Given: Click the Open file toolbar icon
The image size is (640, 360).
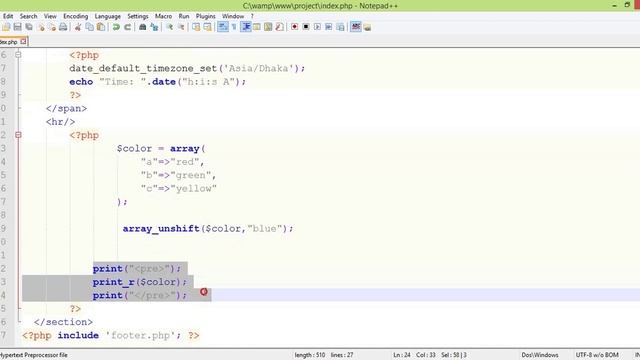Looking at the screenshot, I should click(6, 27).
